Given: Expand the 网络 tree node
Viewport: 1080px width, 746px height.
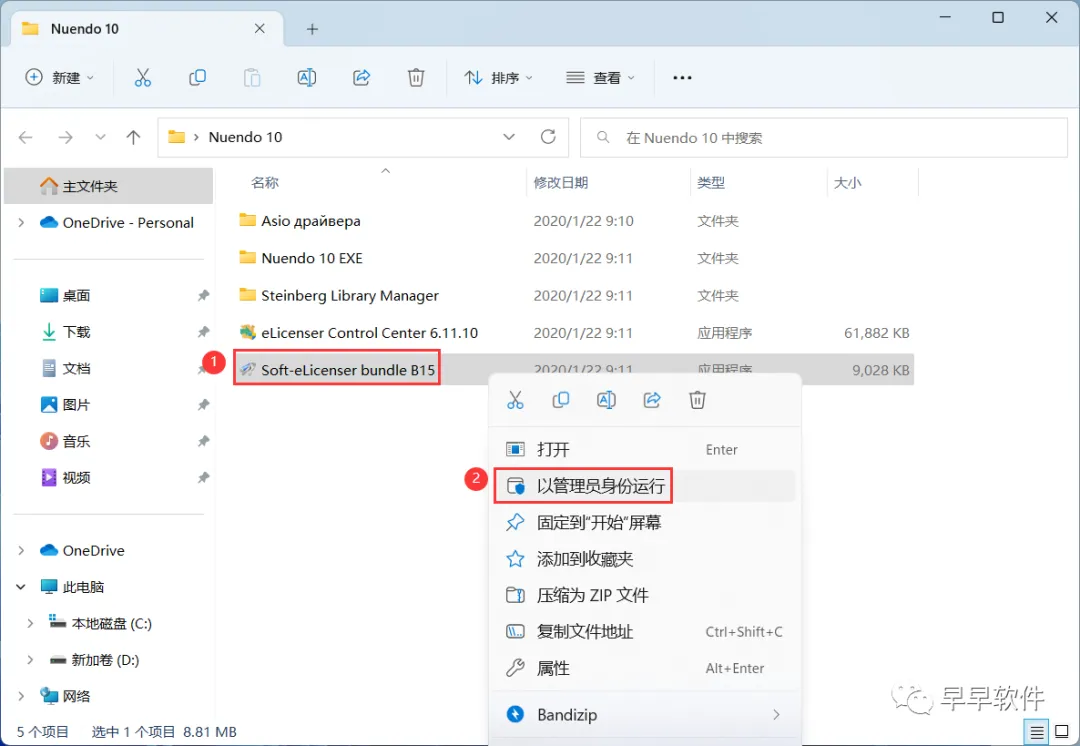Looking at the screenshot, I should (x=21, y=696).
